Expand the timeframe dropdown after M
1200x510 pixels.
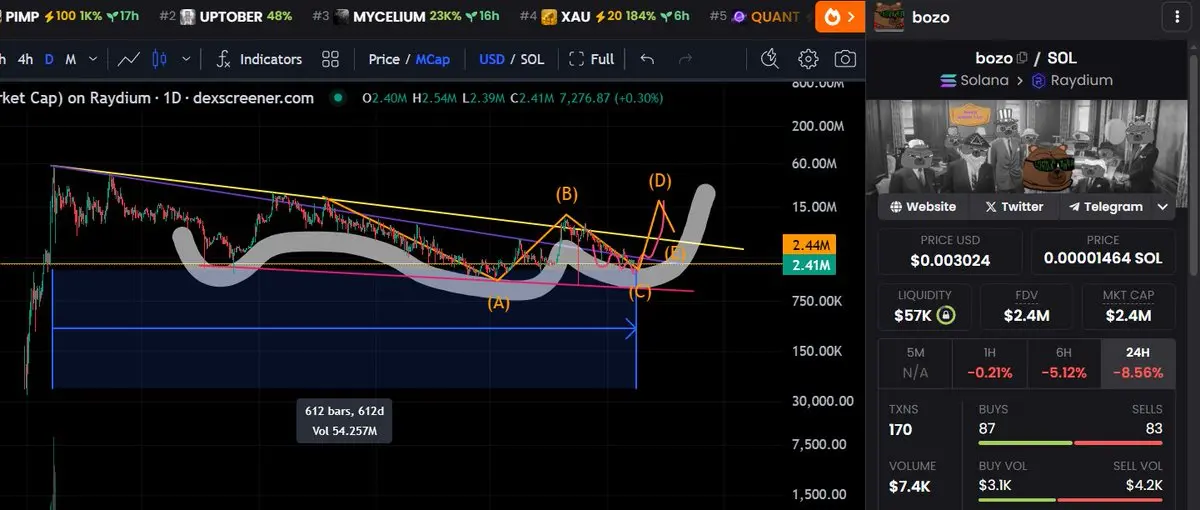point(92,59)
